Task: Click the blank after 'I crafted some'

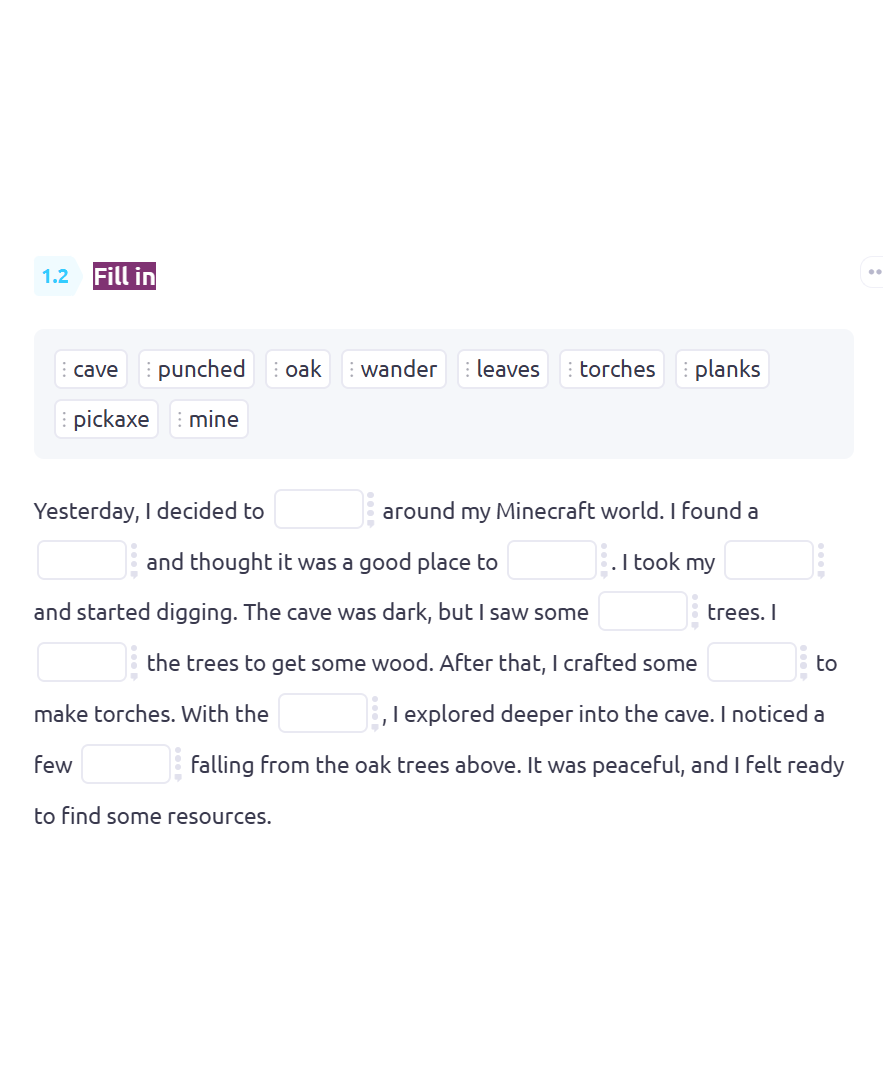Action: click(752, 662)
